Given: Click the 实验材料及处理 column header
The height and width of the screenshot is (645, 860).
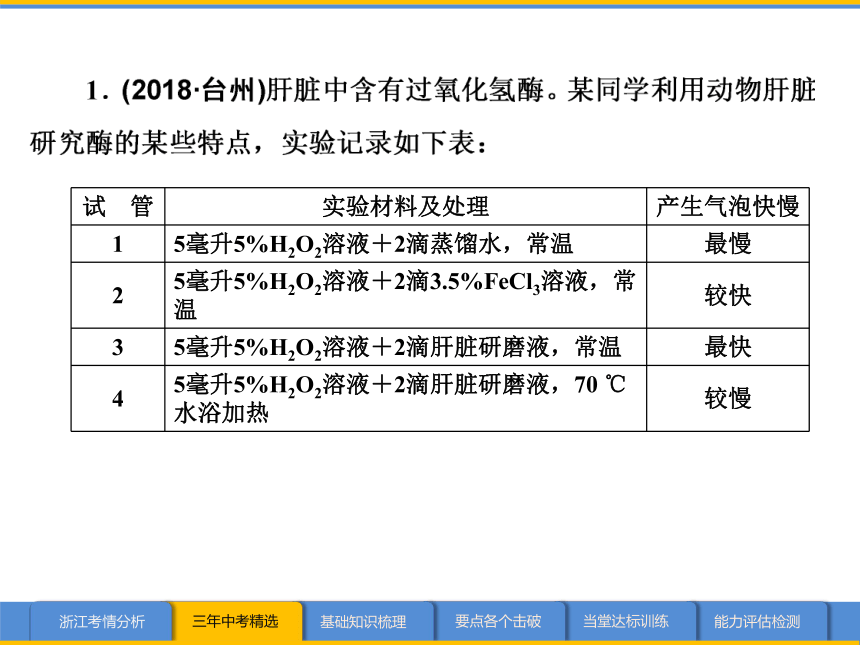Looking at the screenshot, I should (x=405, y=207).
